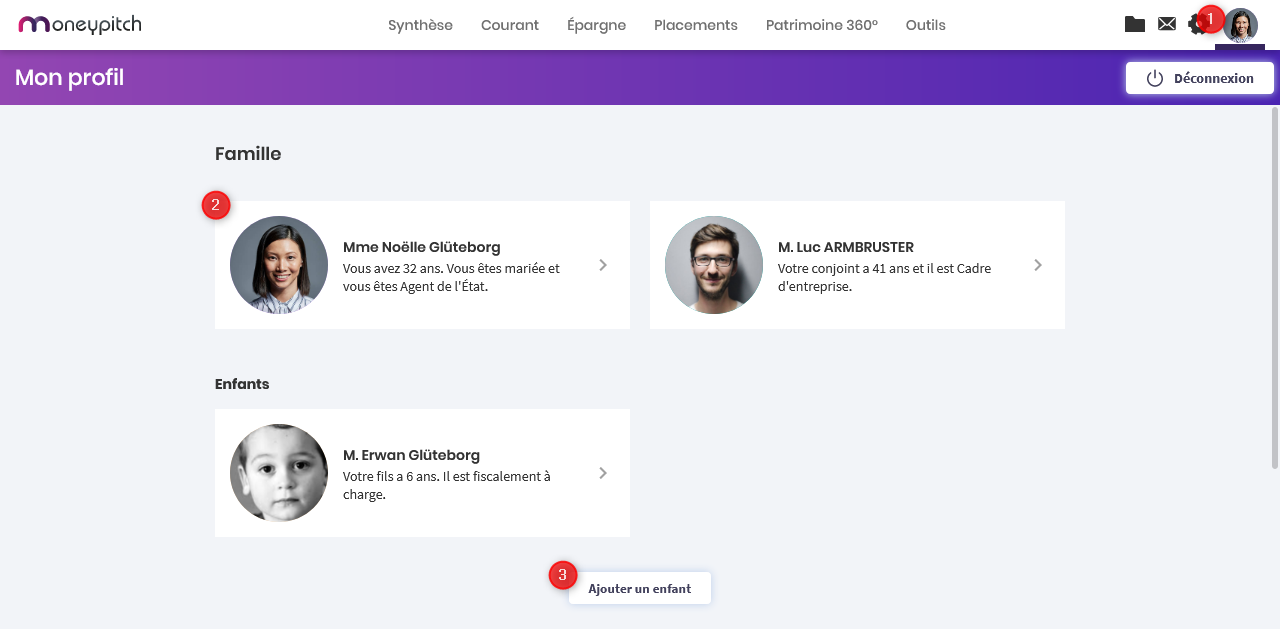Image resolution: width=1280 pixels, height=629 pixels.
Task: Open the Courant menu
Action: (510, 25)
